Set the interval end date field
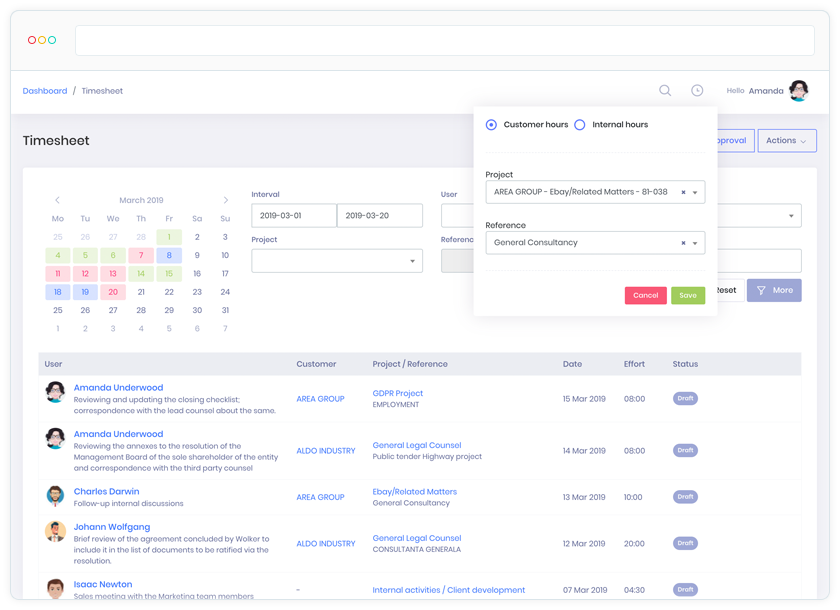Screen dimensions: 840x610 click(x=380, y=215)
